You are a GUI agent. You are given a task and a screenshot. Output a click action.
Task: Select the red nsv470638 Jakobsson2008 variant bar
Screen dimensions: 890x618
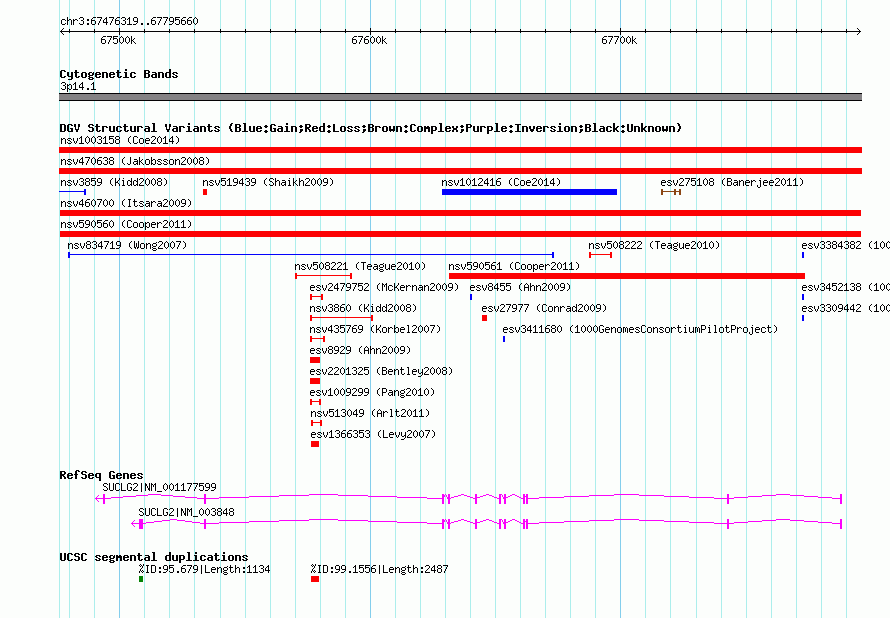[x=460, y=171]
